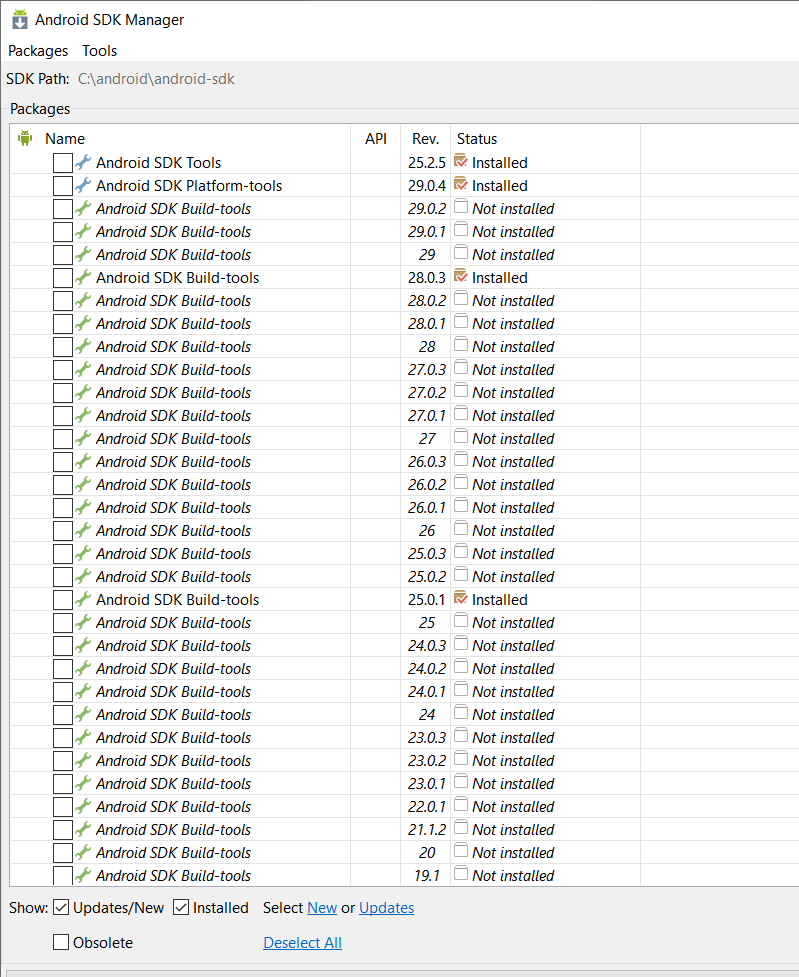Click the Status column header

pos(477,138)
